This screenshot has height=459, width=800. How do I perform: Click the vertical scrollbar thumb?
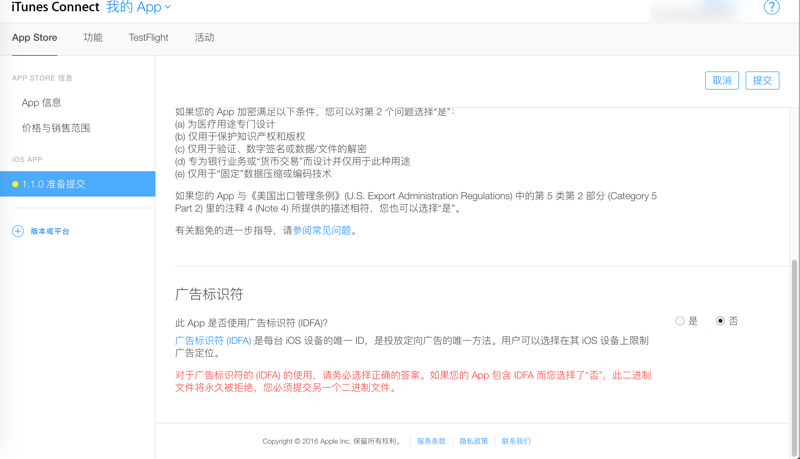point(794,357)
